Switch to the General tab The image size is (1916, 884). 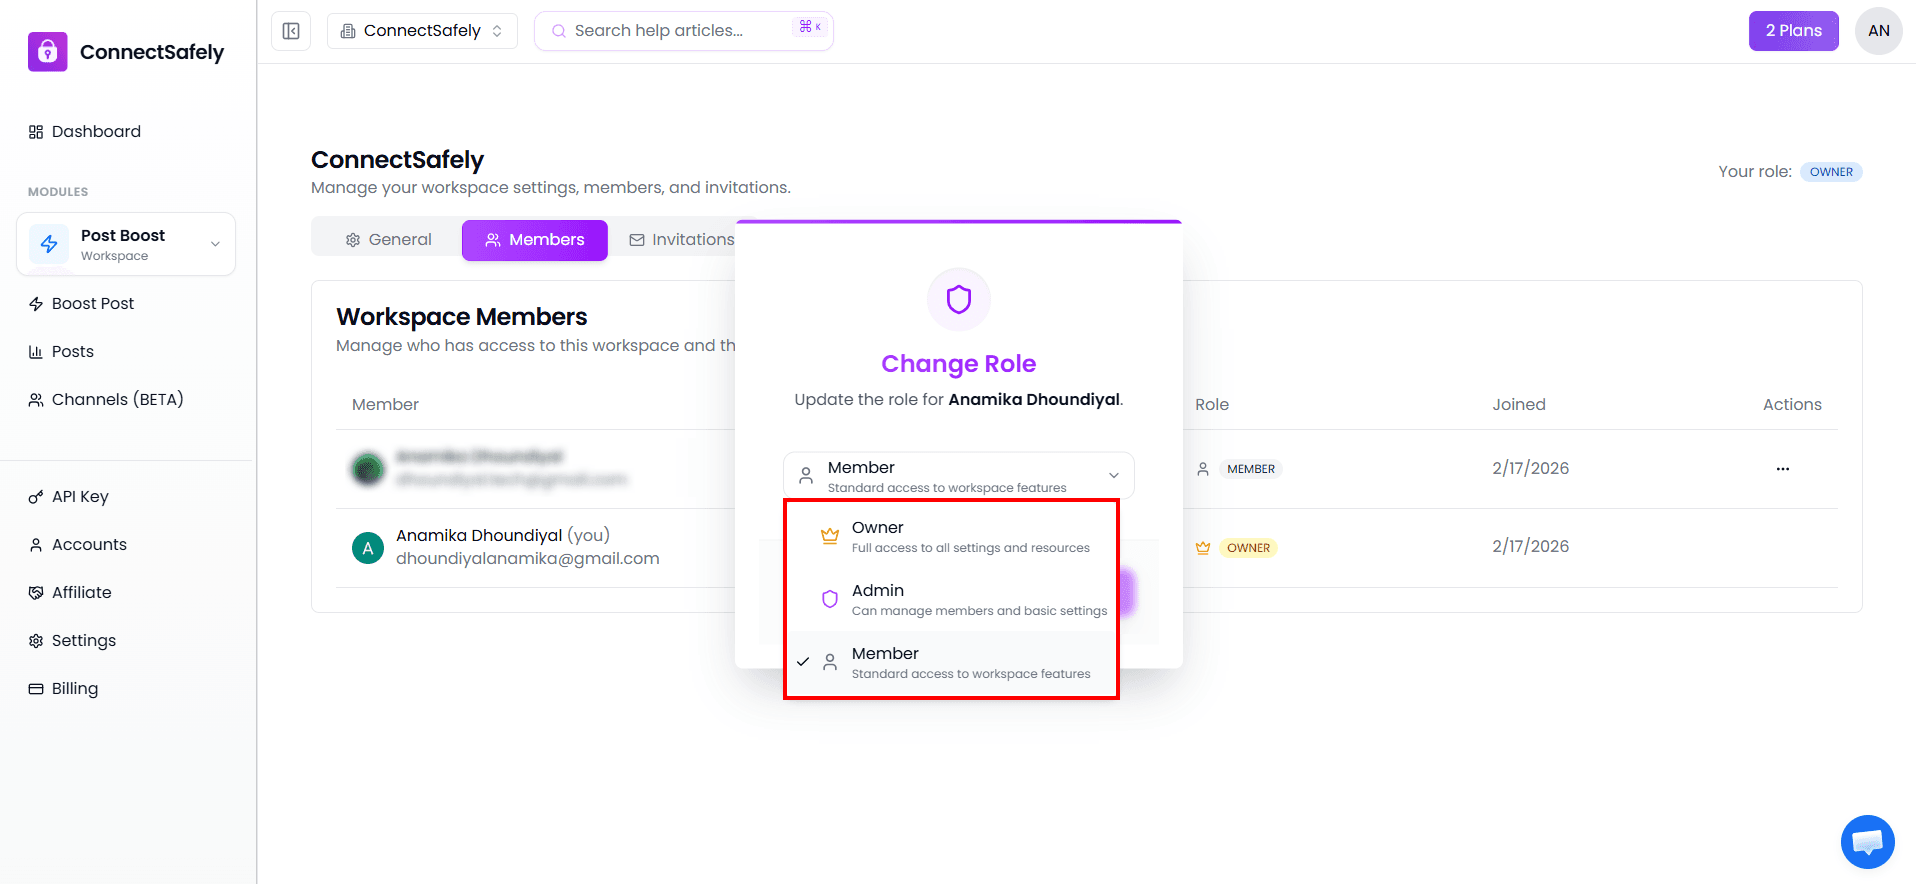[x=388, y=240]
